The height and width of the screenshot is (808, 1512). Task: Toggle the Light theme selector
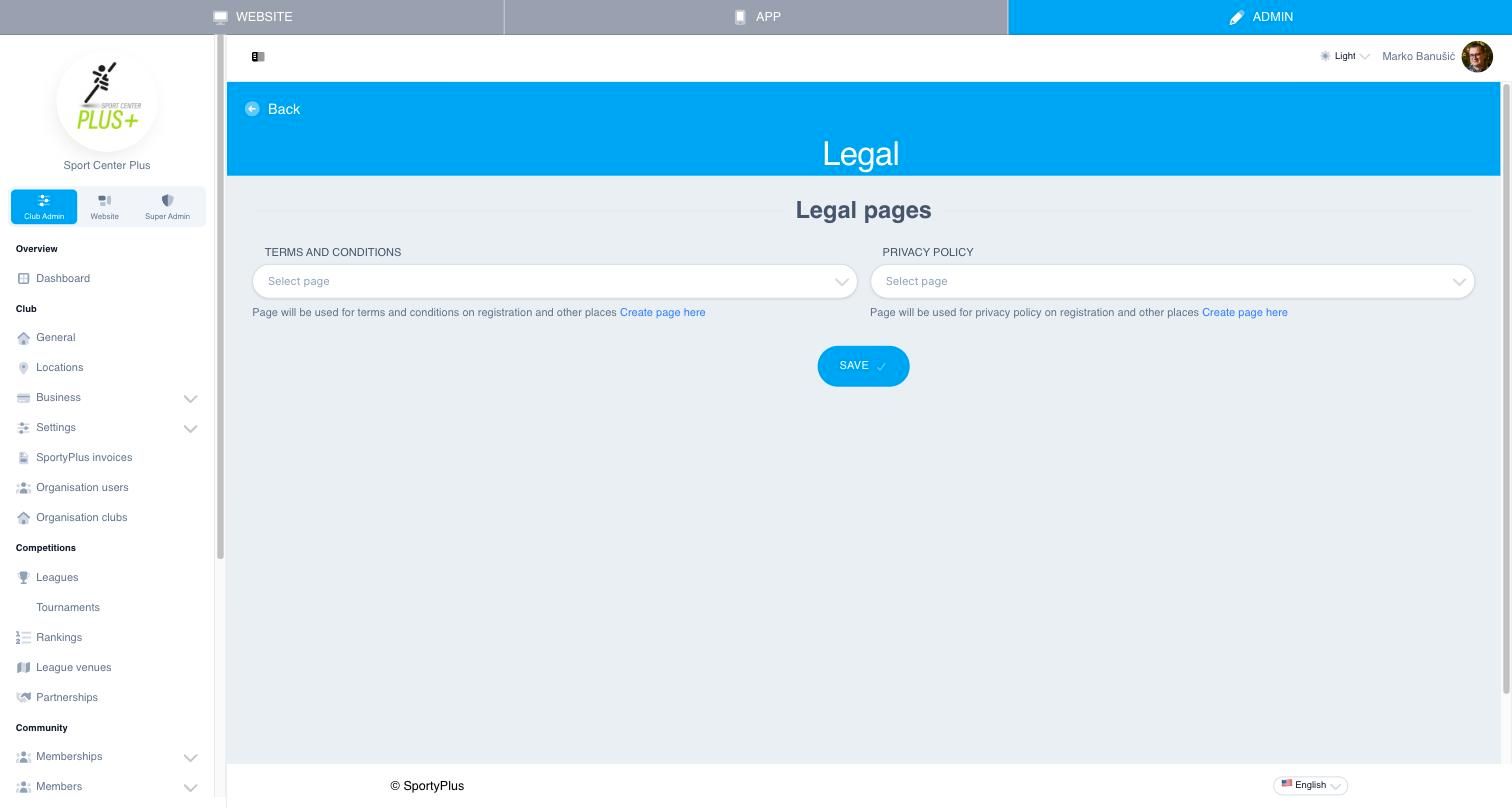coord(1345,56)
